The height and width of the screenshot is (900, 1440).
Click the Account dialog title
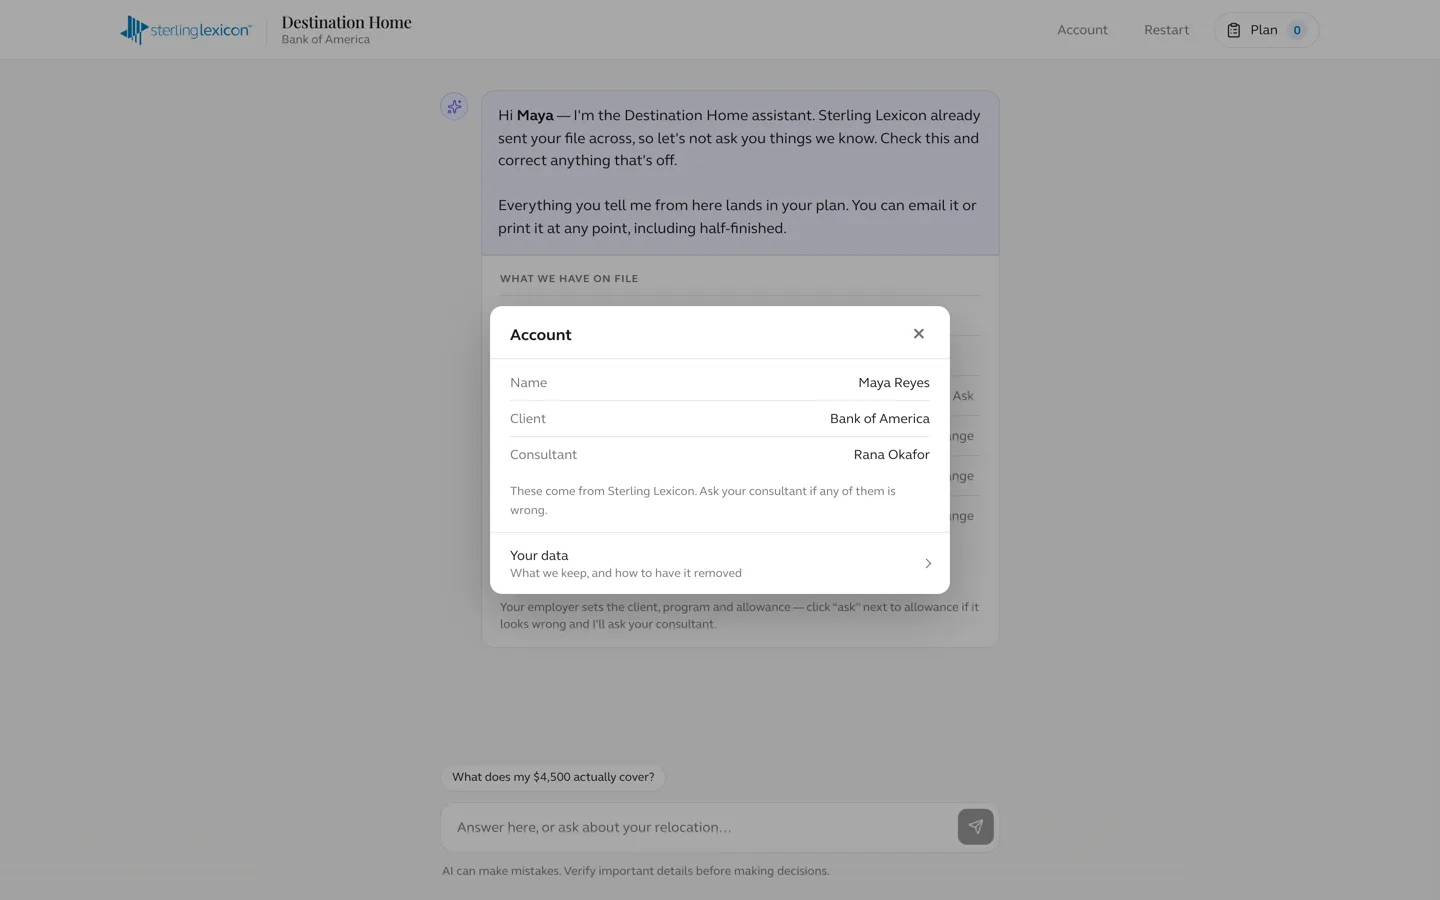click(541, 335)
